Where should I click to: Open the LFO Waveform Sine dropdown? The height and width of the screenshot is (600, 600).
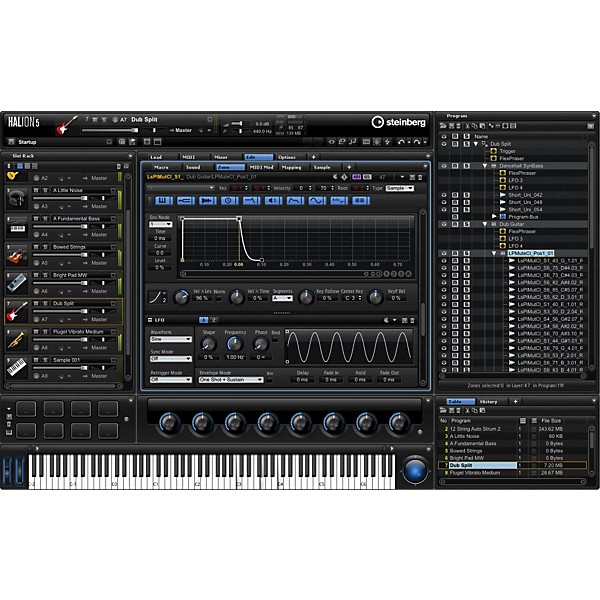171,339
